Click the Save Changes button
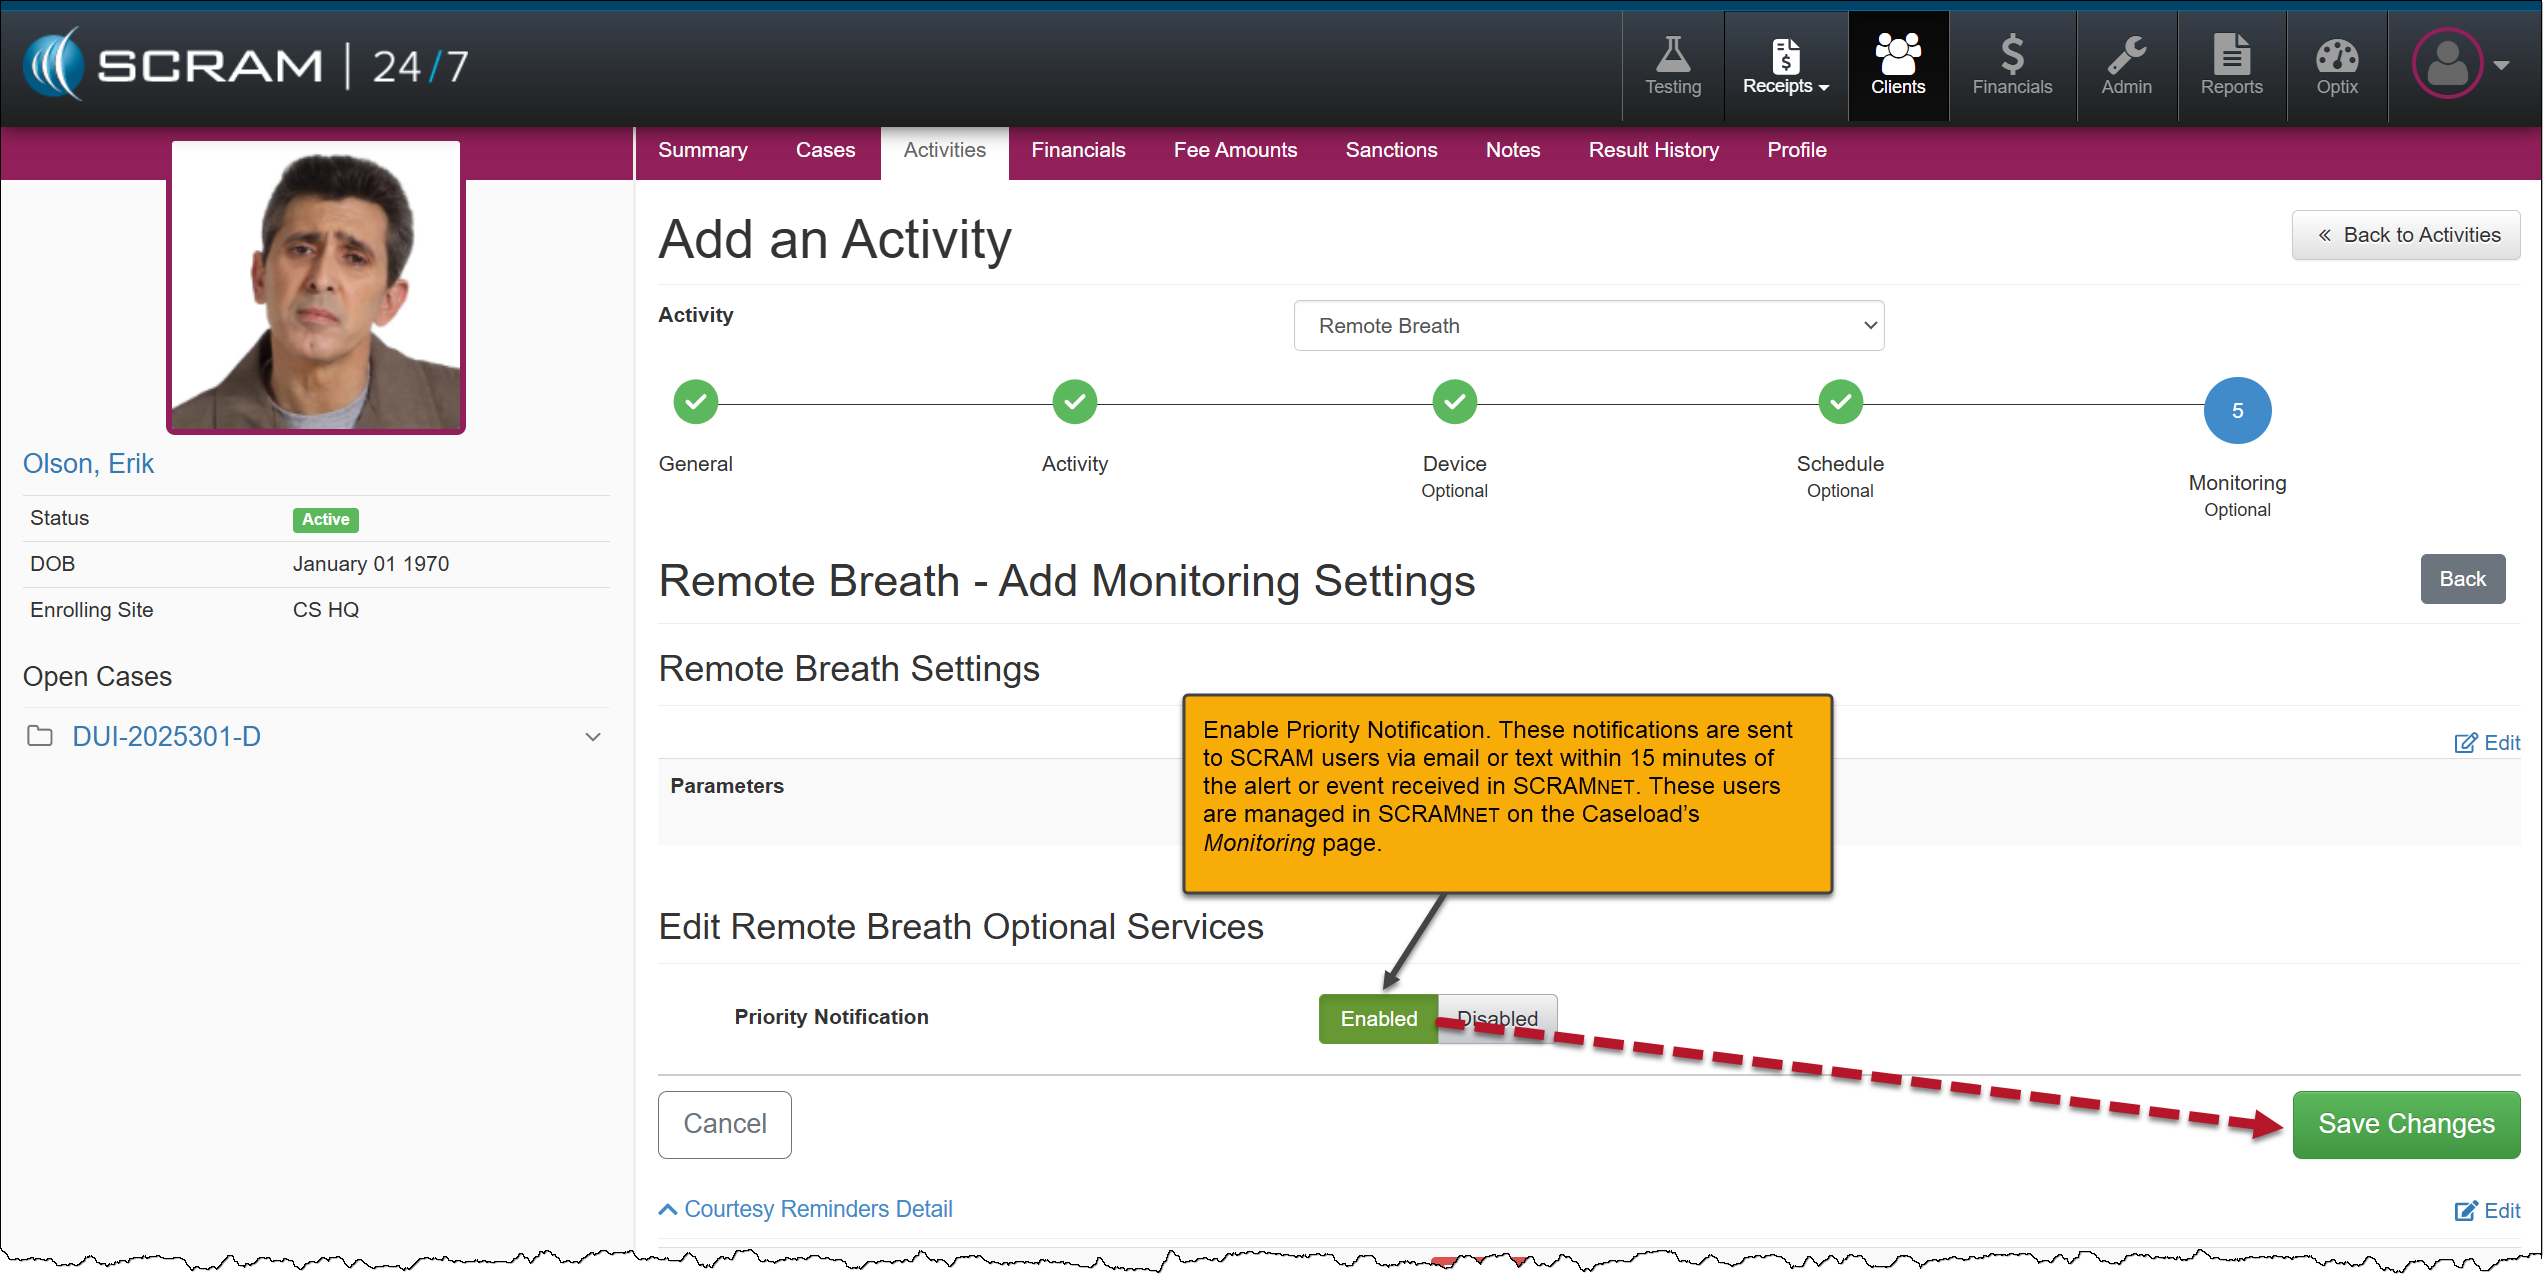Image resolution: width=2545 pixels, height=1281 pixels. [x=2405, y=1124]
